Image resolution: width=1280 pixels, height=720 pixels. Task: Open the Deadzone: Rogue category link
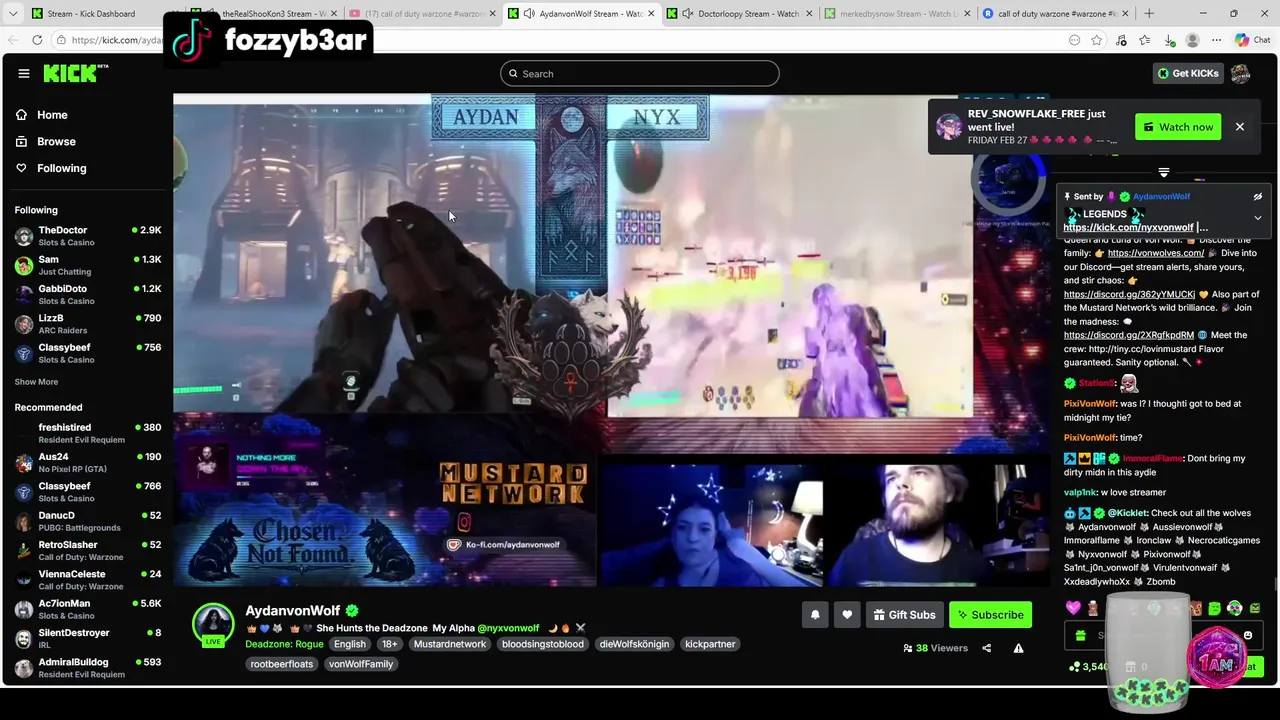click(x=284, y=644)
